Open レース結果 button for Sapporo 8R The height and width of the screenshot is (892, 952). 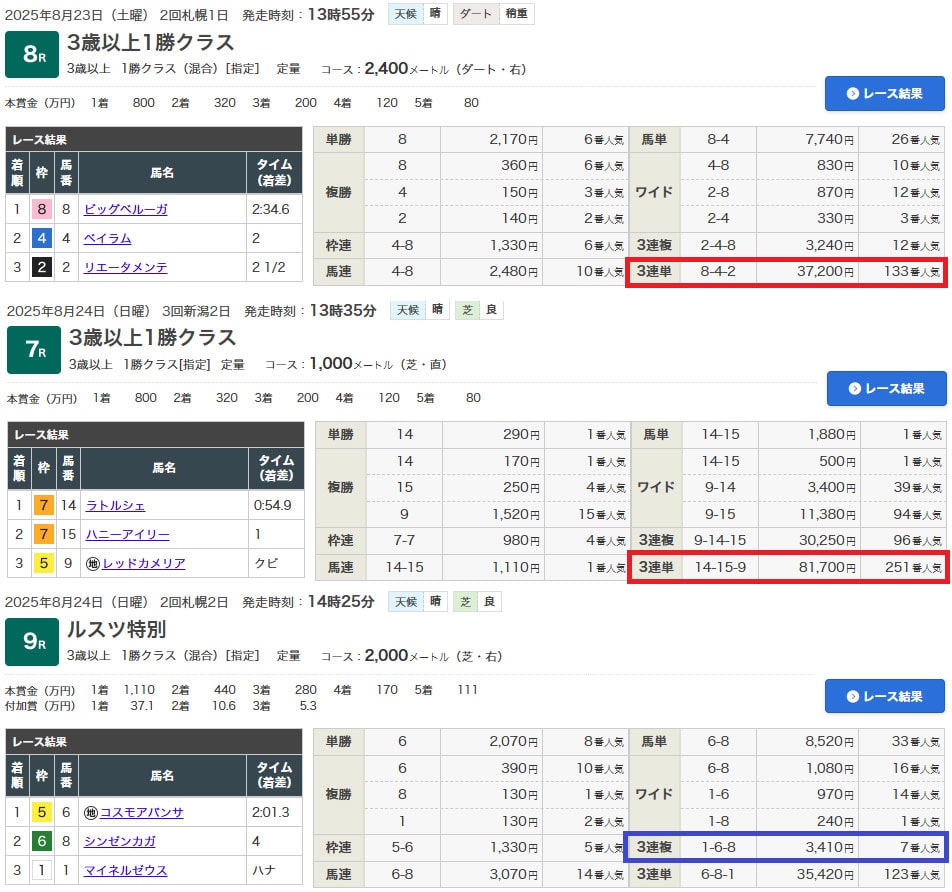pos(884,93)
